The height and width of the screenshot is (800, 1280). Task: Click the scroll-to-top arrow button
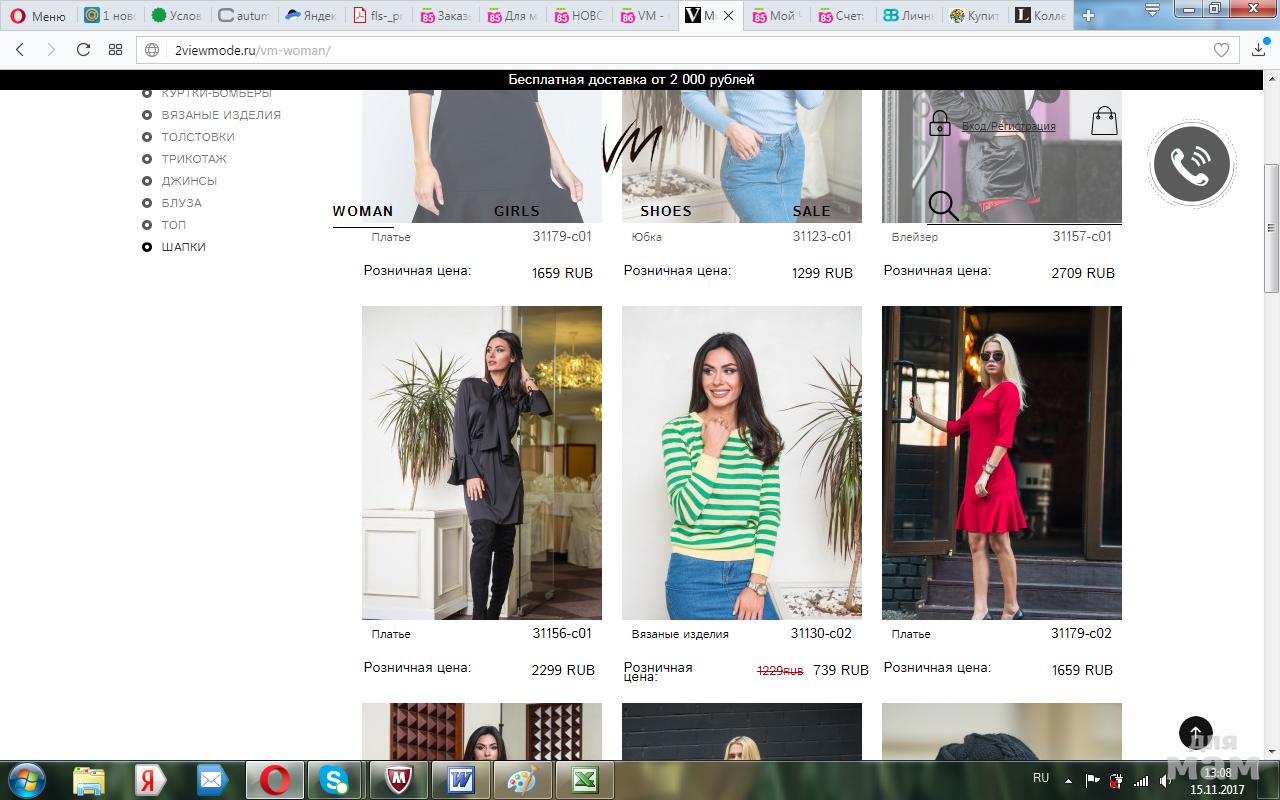pos(1195,734)
